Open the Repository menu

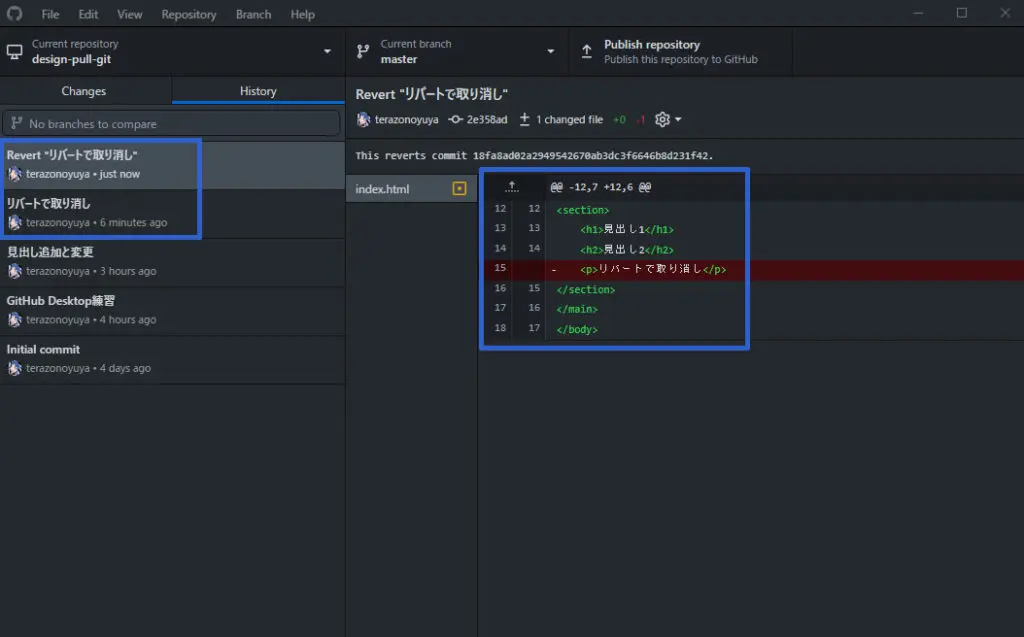pos(188,14)
